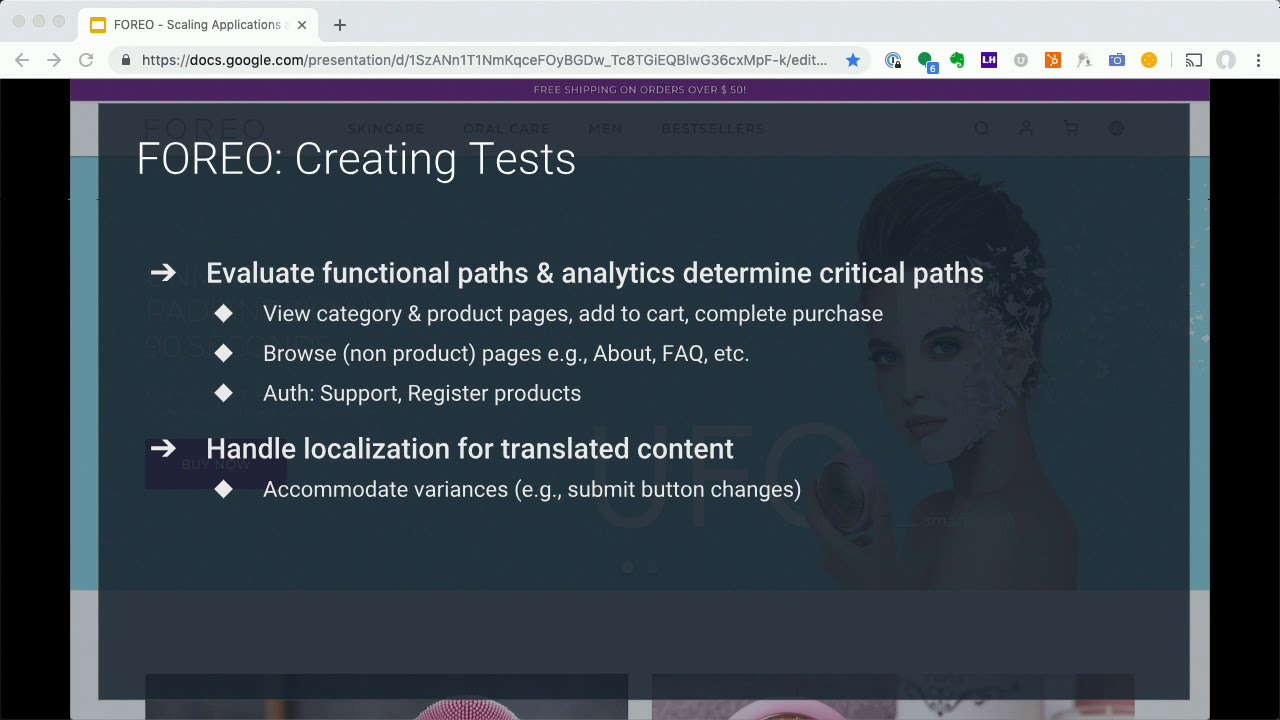
Task: Open the green chat extension with badge 6
Action: point(926,61)
